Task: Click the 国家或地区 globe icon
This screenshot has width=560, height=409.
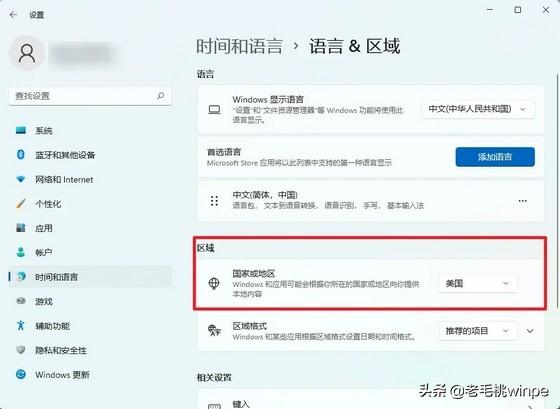Action: [214, 283]
